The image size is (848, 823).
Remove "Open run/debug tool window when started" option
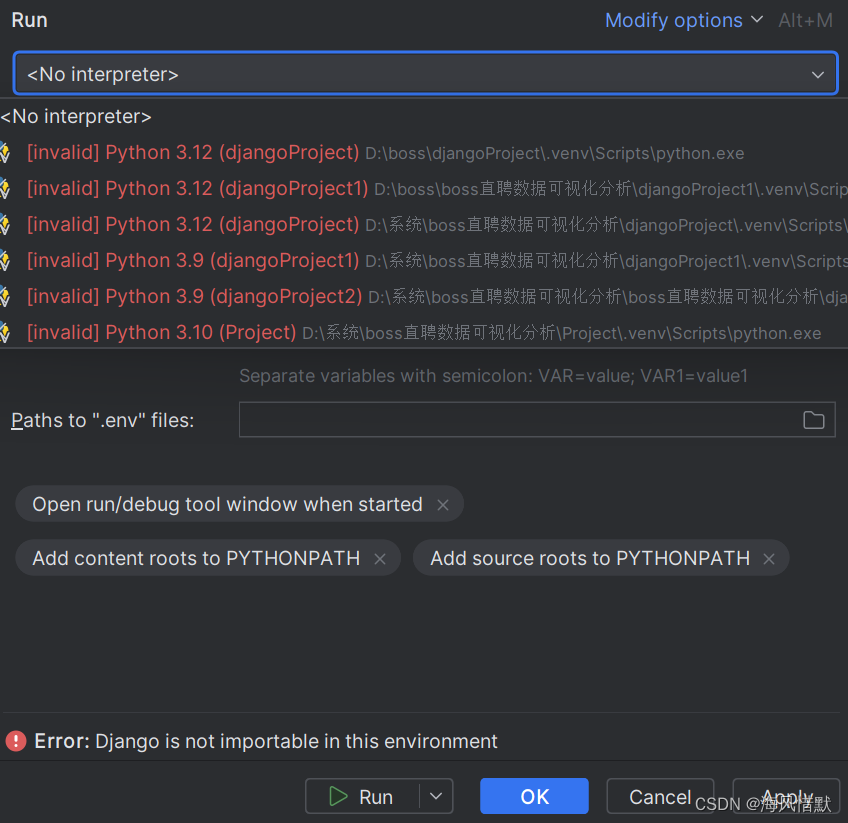click(443, 504)
